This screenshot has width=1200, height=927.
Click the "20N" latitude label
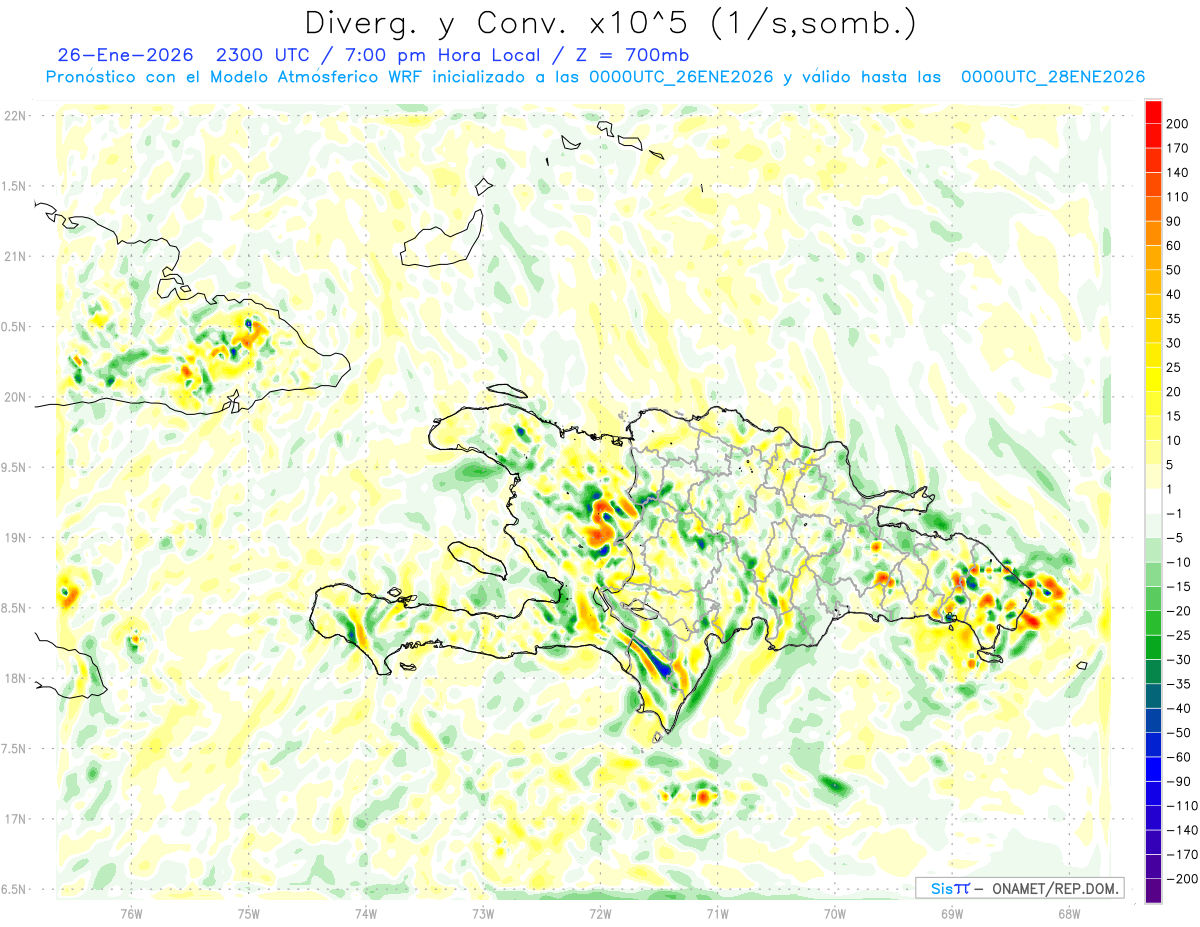(15, 397)
